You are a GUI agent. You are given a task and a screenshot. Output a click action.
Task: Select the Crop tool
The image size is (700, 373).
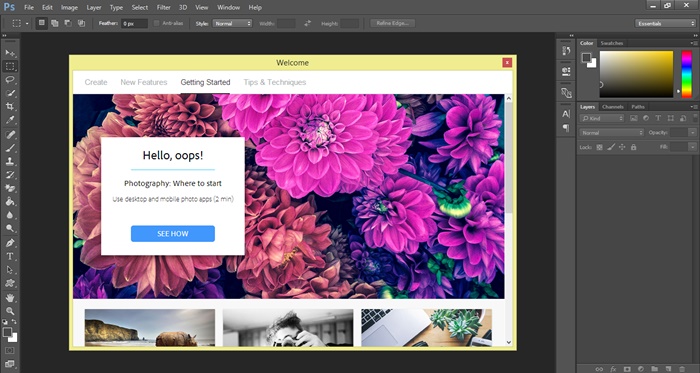[x=10, y=107]
